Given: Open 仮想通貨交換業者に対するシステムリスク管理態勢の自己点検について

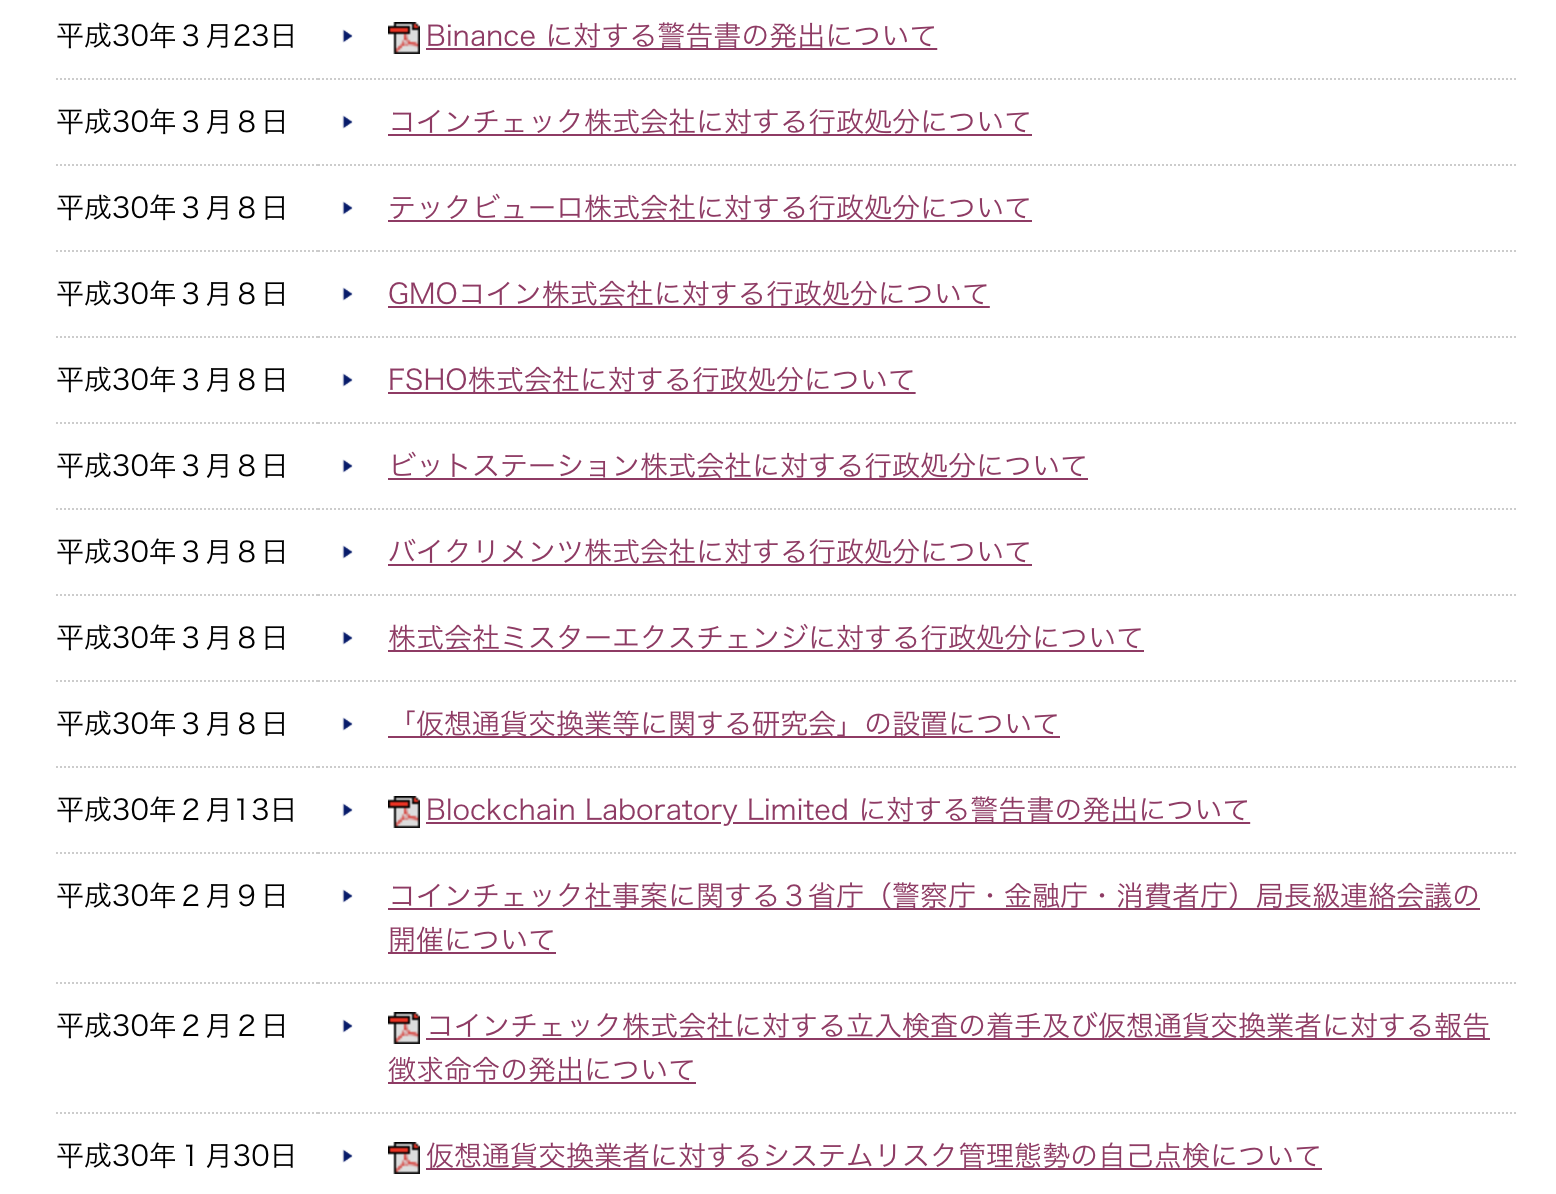Looking at the screenshot, I should point(873,1156).
